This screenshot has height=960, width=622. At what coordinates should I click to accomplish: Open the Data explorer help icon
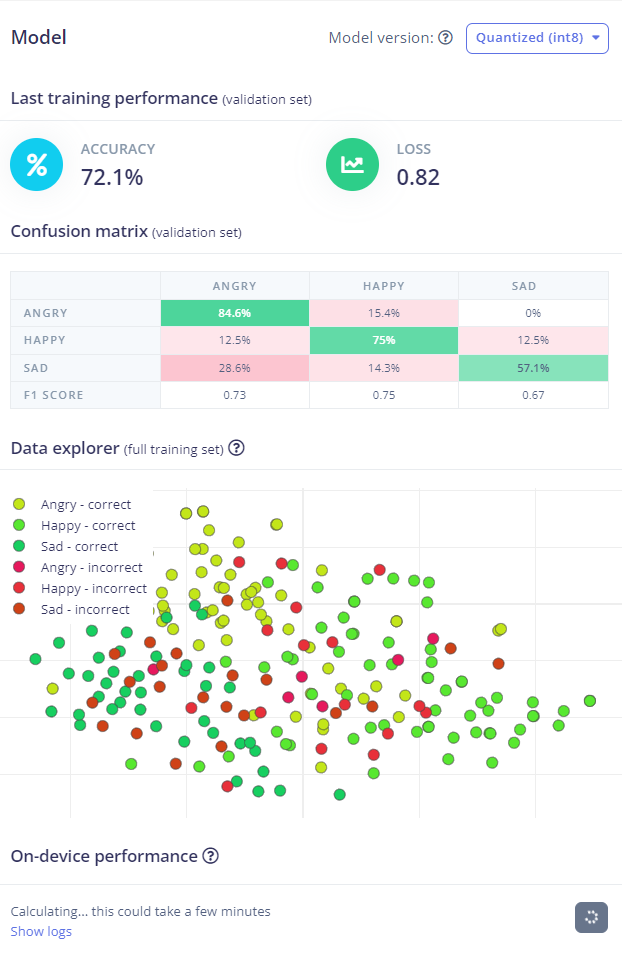(x=236, y=448)
